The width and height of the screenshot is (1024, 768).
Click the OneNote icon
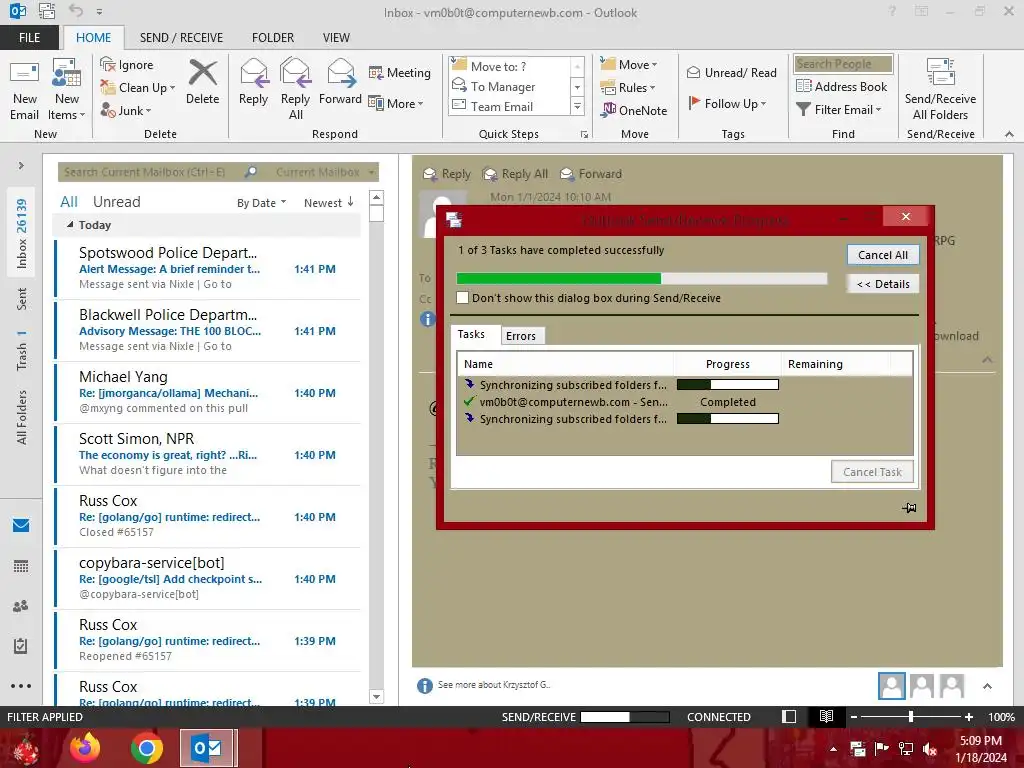(x=634, y=110)
